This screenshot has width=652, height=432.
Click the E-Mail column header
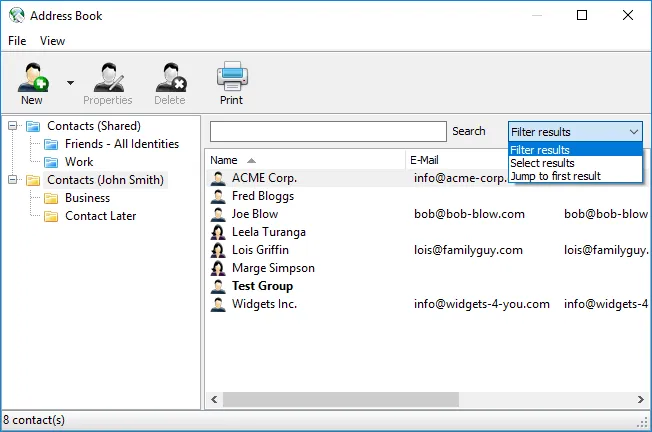coord(425,160)
